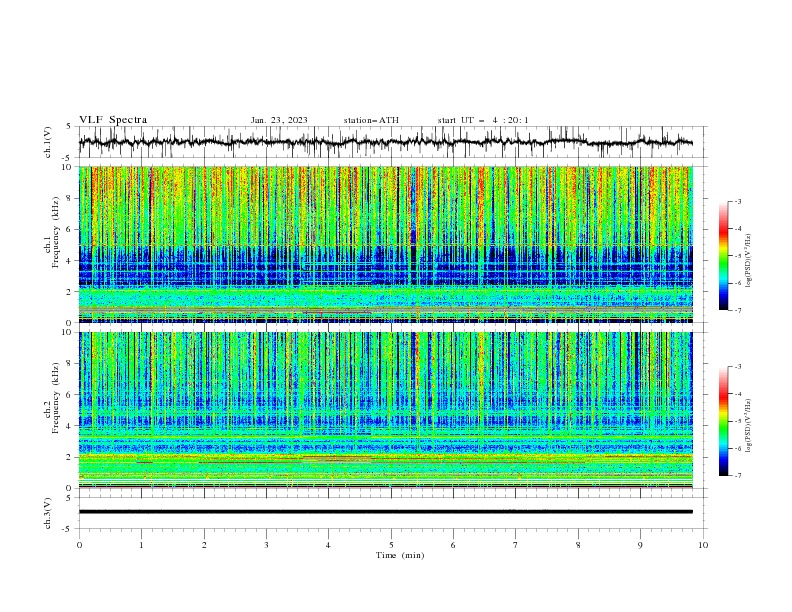Click the "6" kHz tick of ch.2 spectrogram
The height and width of the screenshot is (612, 792).
pyautogui.click(x=70, y=394)
